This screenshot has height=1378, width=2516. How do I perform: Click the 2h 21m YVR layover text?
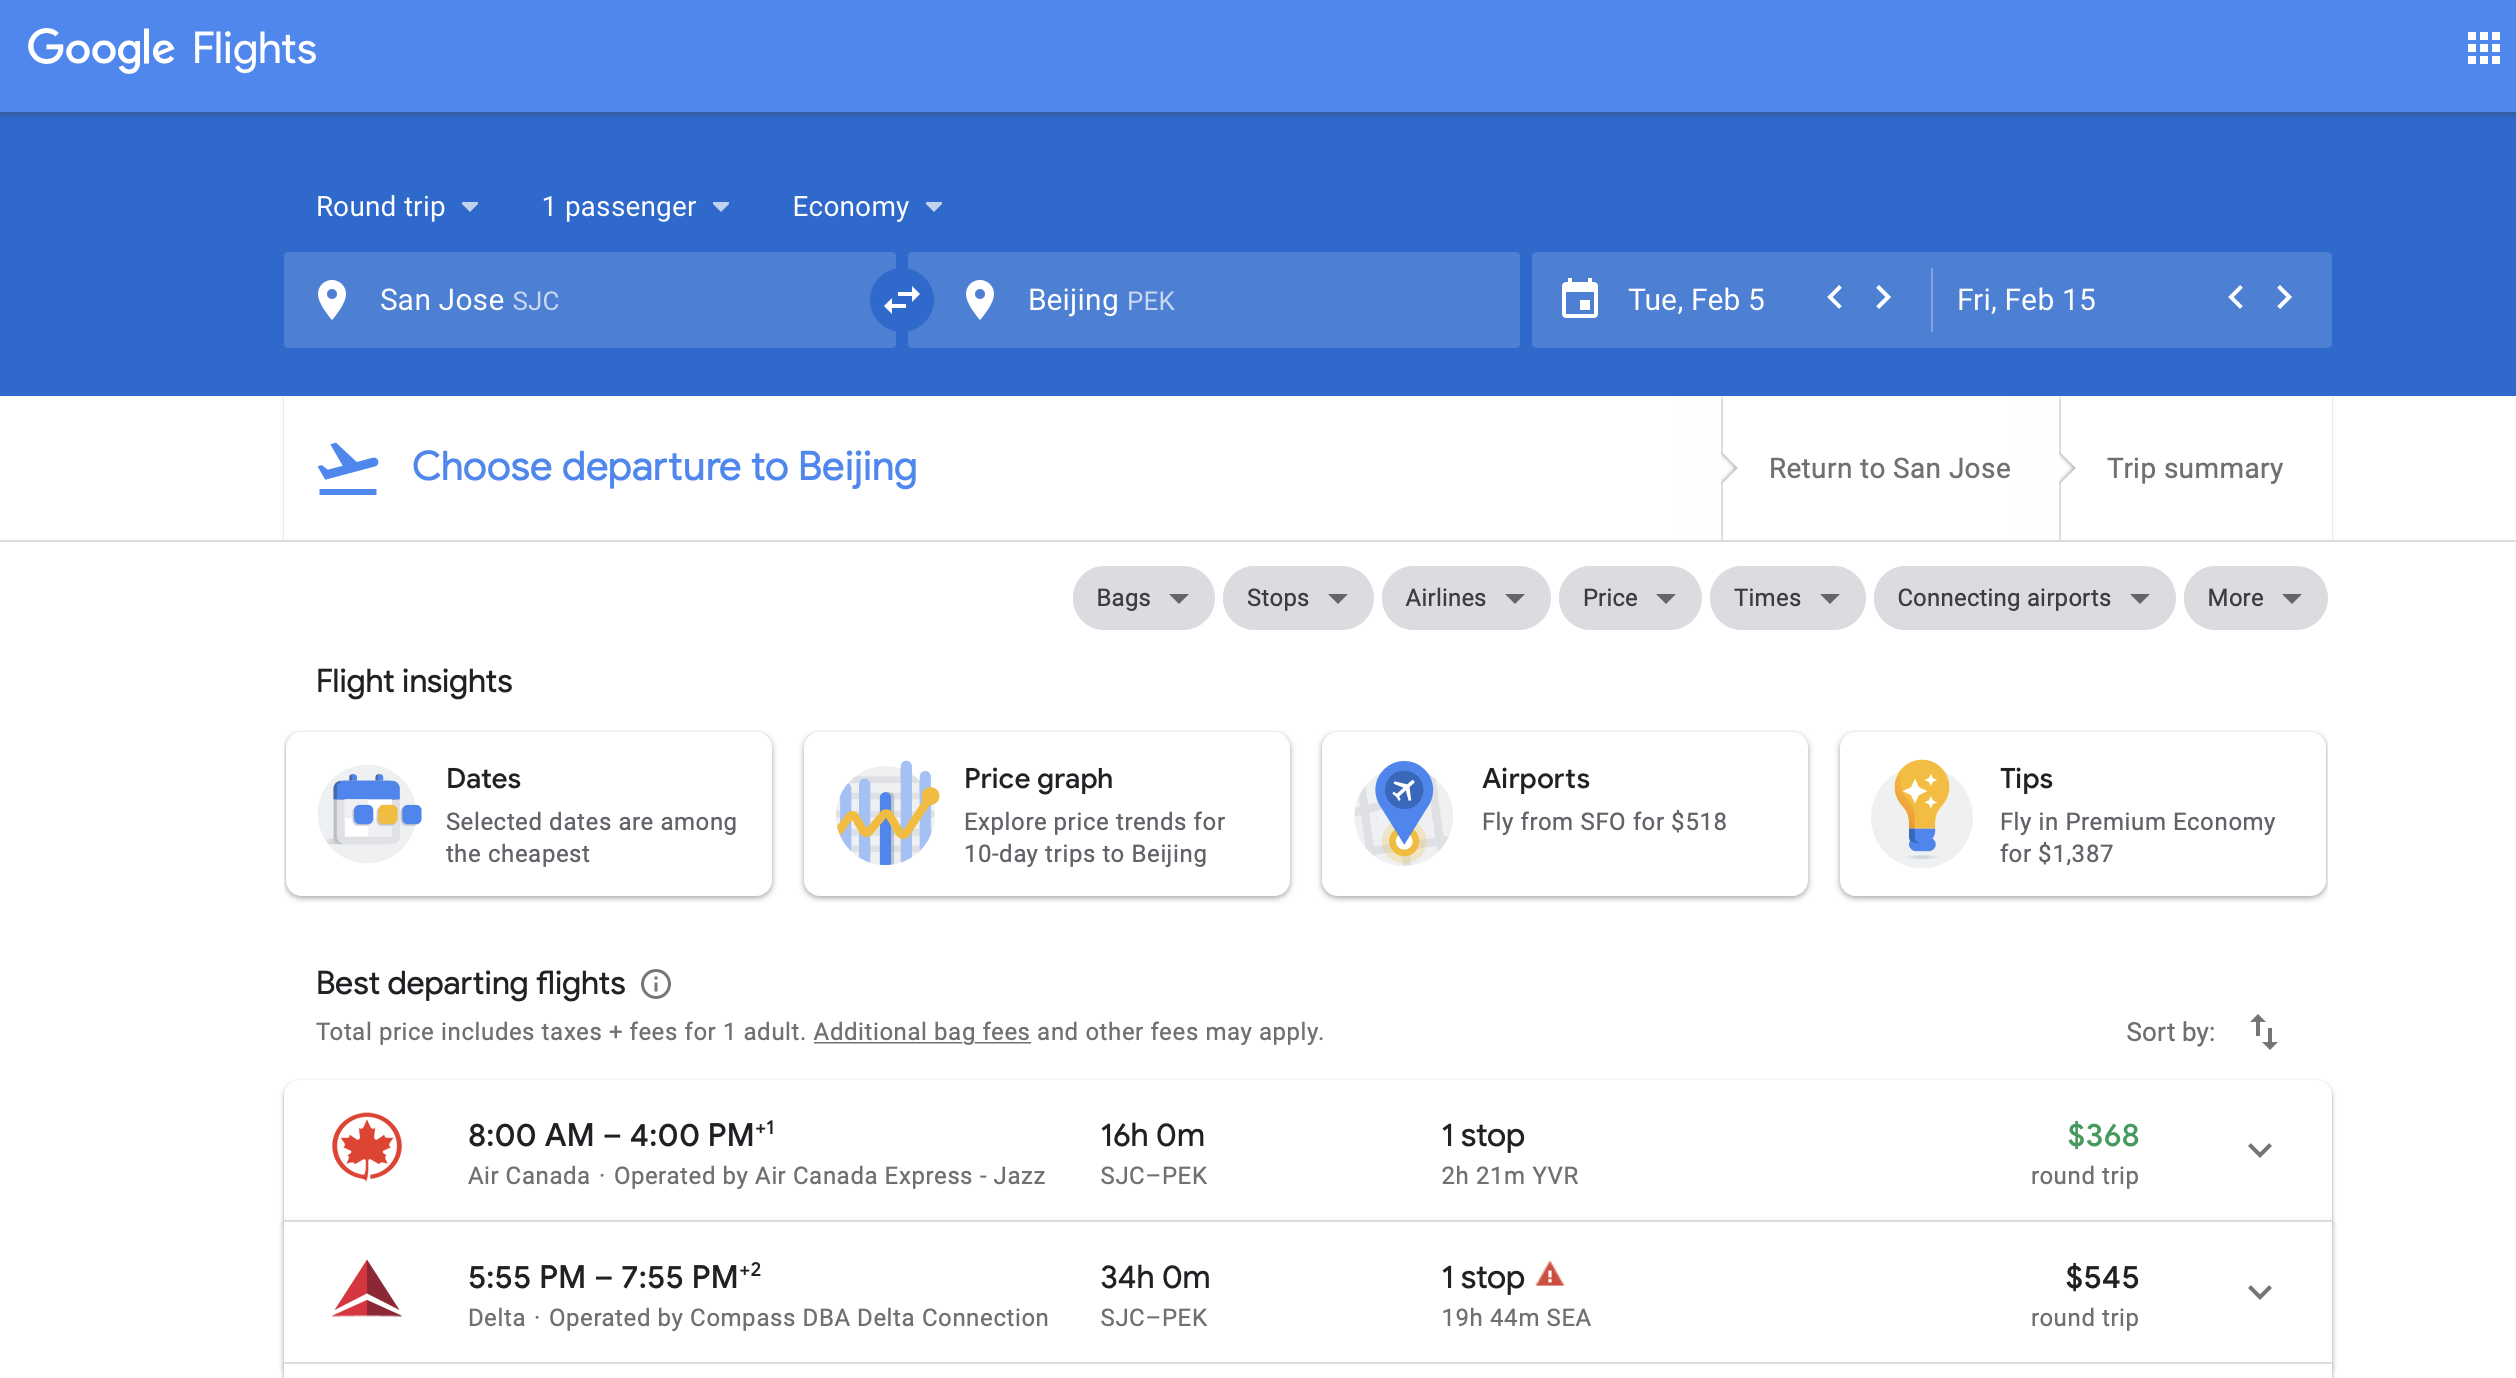coord(1510,1176)
